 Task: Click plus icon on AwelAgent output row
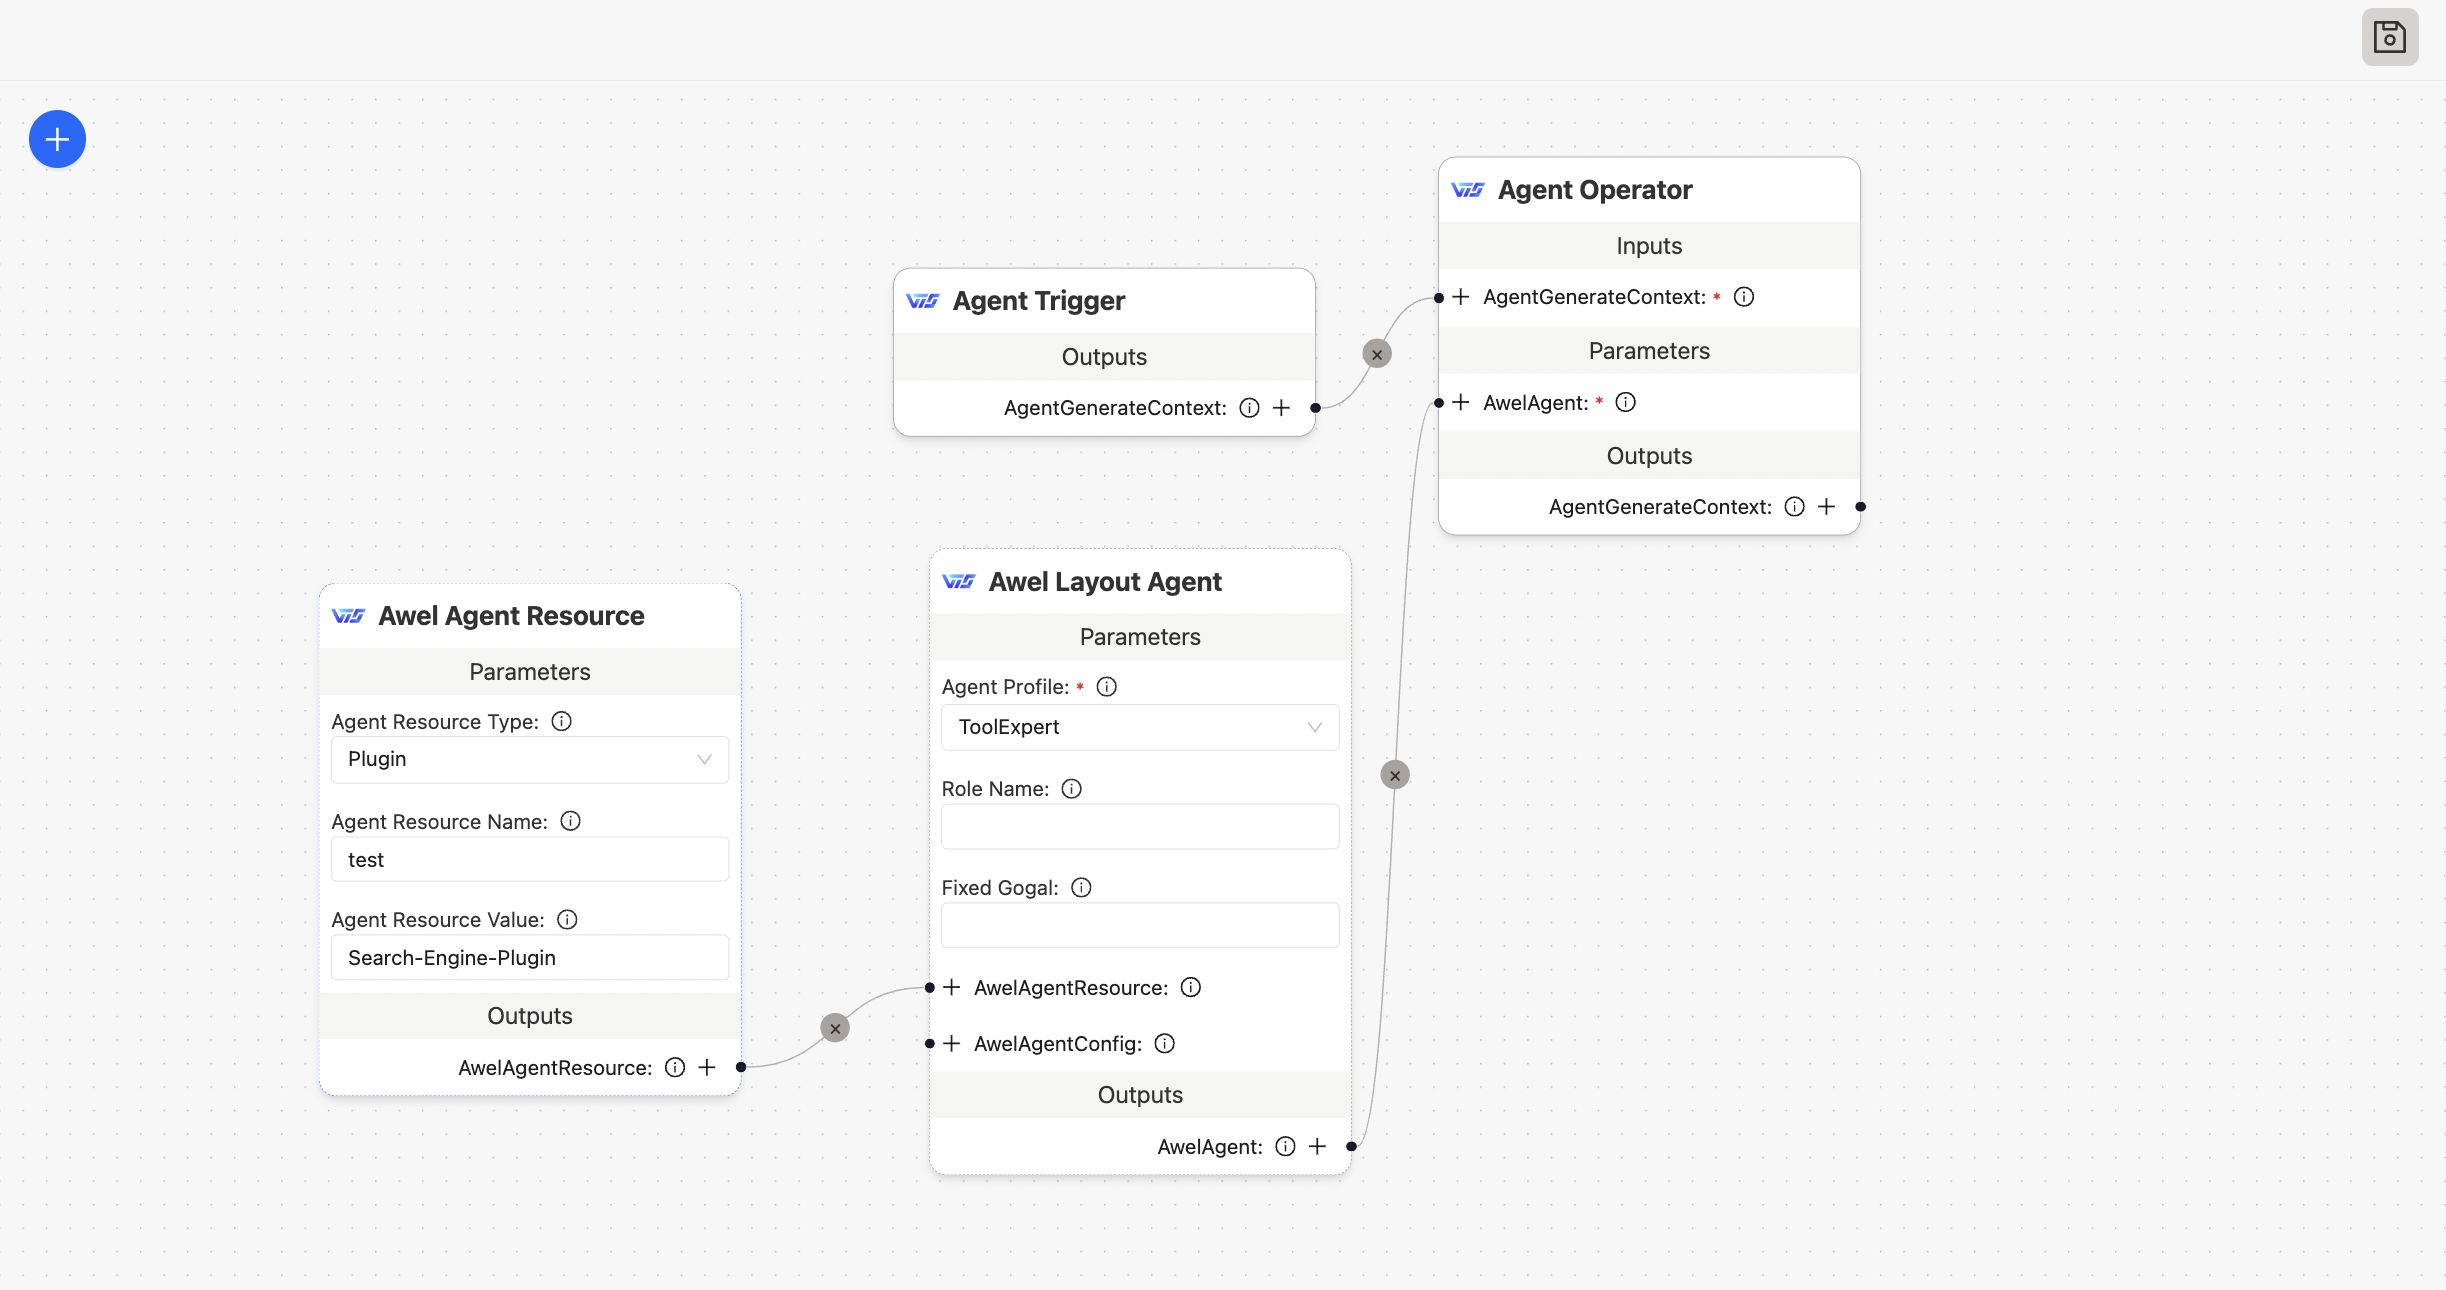[x=1317, y=1147]
